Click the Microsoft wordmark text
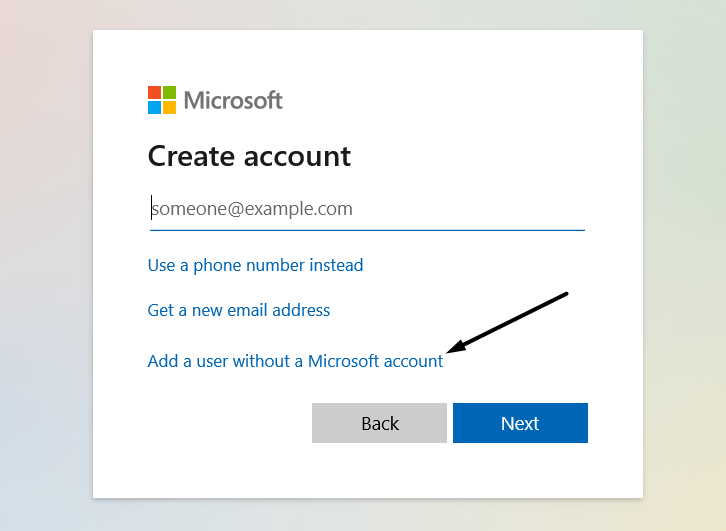 [x=233, y=100]
